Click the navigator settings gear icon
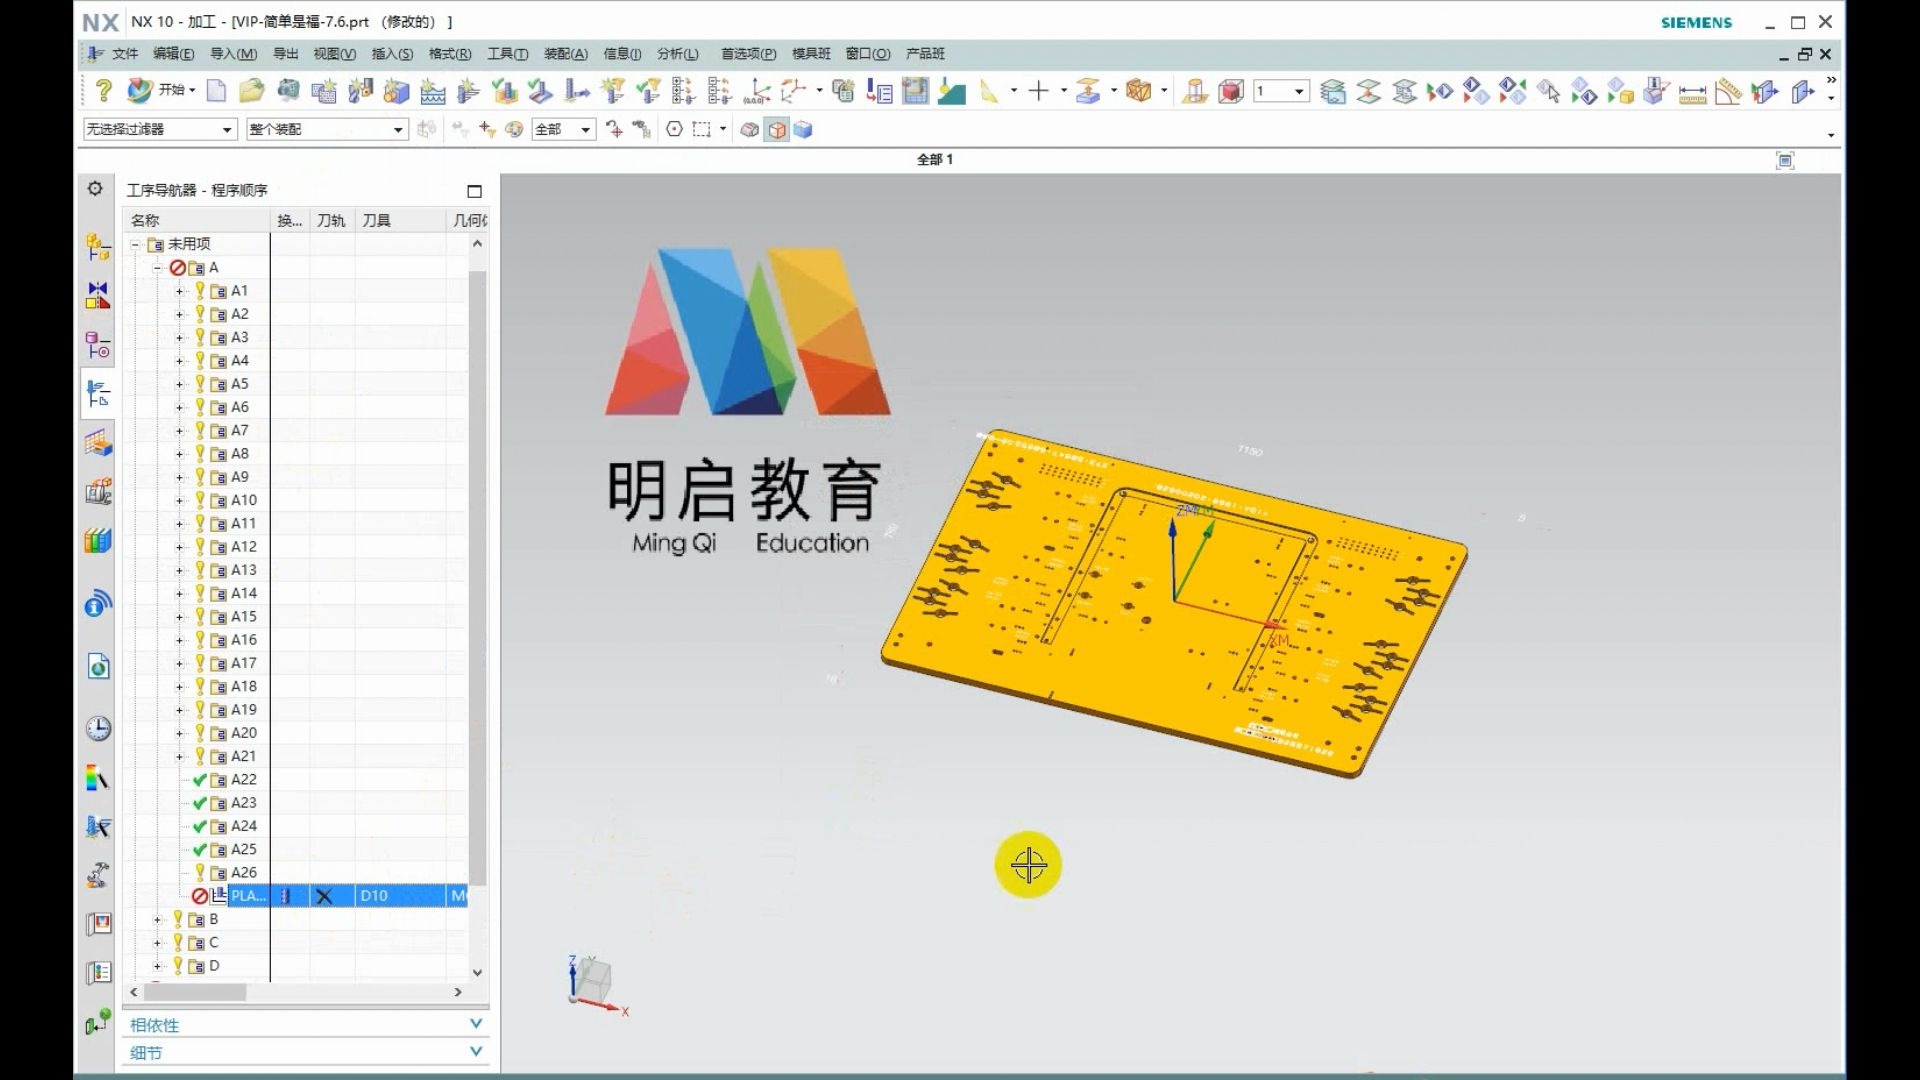This screenshot has width=1920, height=1080. click(95, 189)
